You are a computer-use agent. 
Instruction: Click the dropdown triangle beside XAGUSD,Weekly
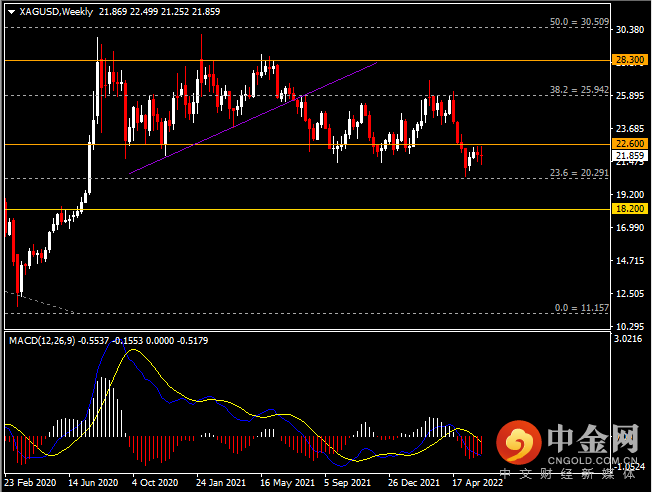pos(12,12)
